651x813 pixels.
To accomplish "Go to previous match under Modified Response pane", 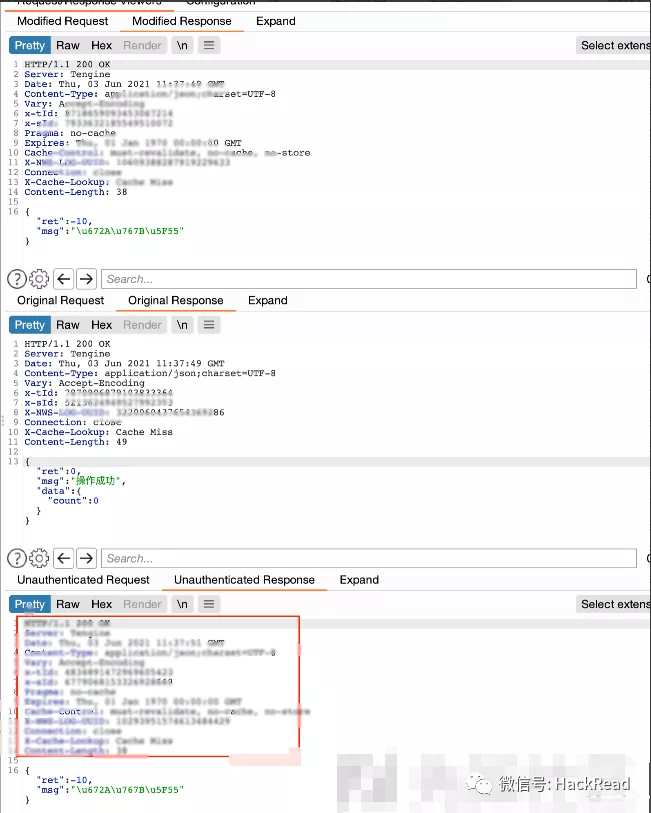I will pyautogui.click(x=64, y=279).
